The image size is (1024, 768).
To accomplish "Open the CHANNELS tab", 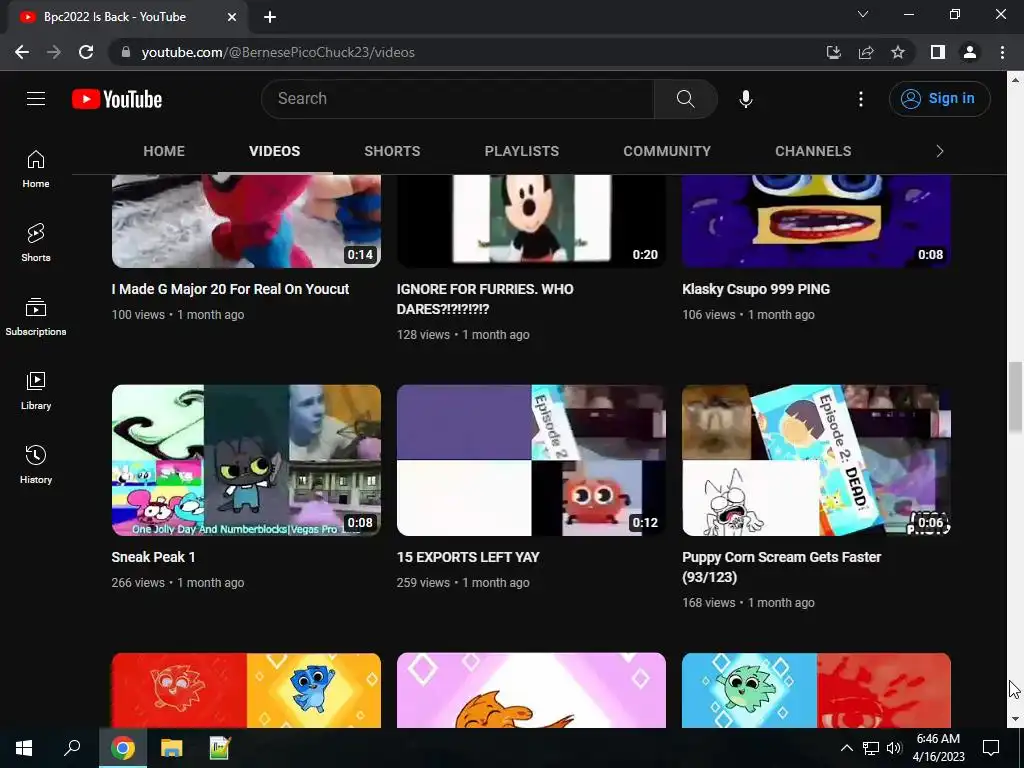I will pos(813,151).
